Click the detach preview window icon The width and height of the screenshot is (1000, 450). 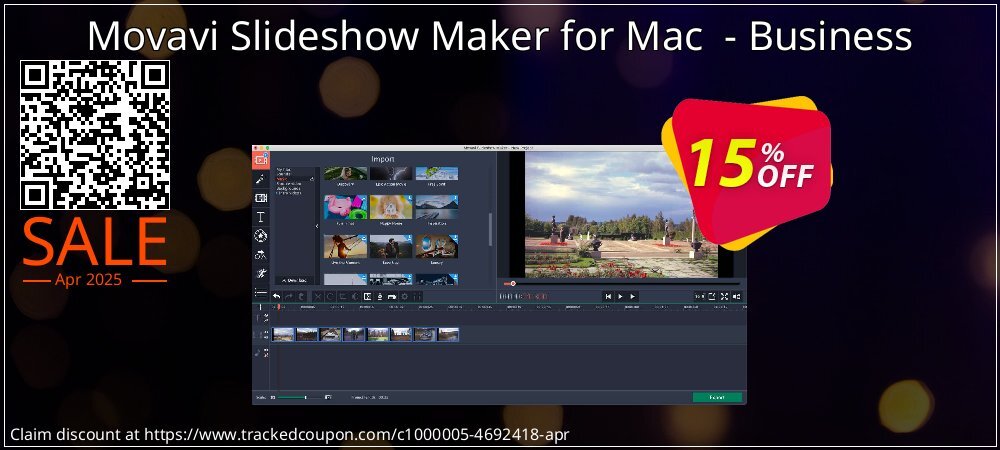click(712, 296)
